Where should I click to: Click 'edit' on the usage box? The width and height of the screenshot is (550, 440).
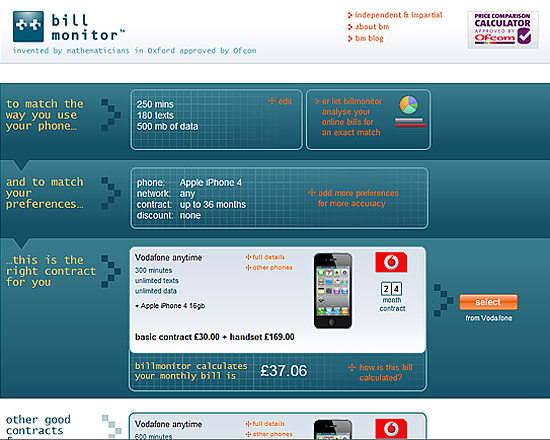tap(280, 101)
